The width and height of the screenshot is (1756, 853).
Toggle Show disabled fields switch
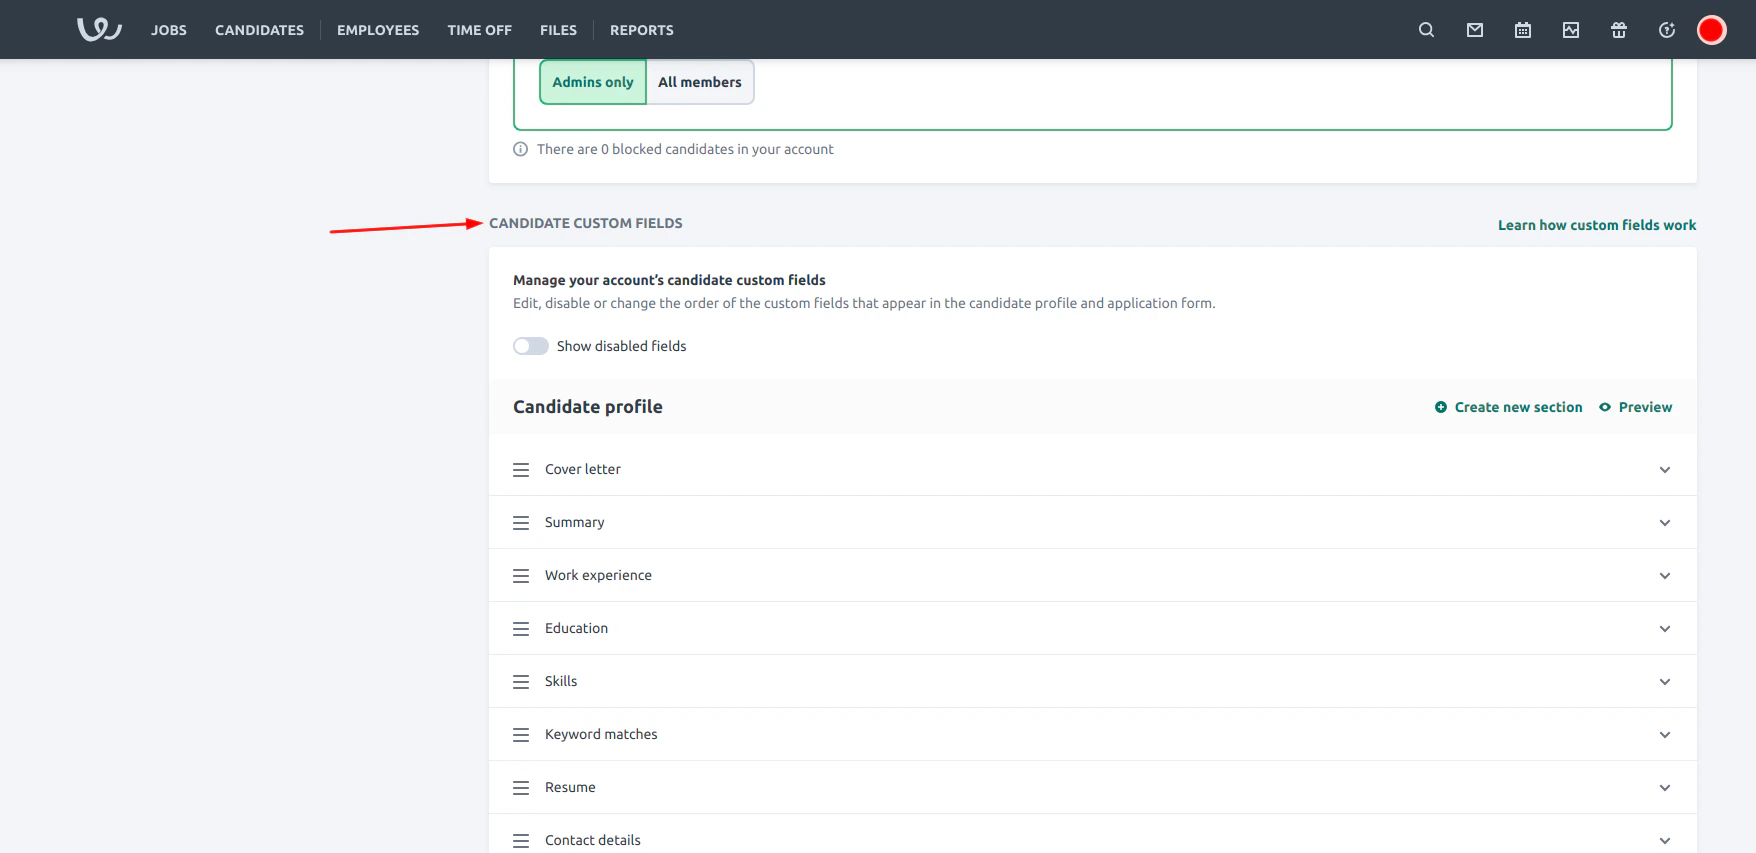[x=531, y=346]
